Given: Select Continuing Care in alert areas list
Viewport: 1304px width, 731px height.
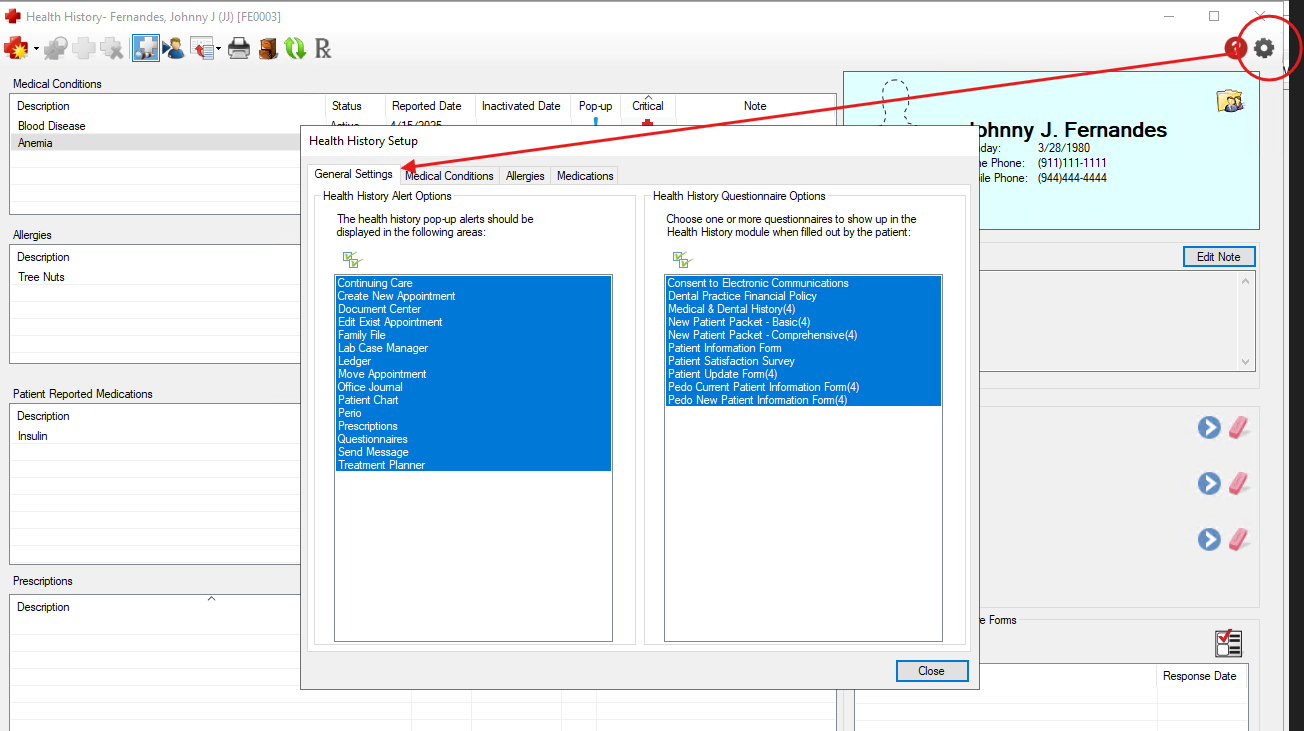Looking at the screenshot, I should [473, 283].
